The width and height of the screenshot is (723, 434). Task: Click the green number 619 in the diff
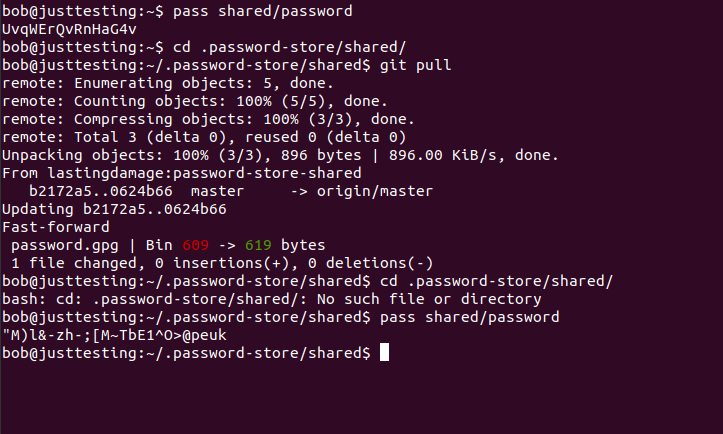[258, 245]
